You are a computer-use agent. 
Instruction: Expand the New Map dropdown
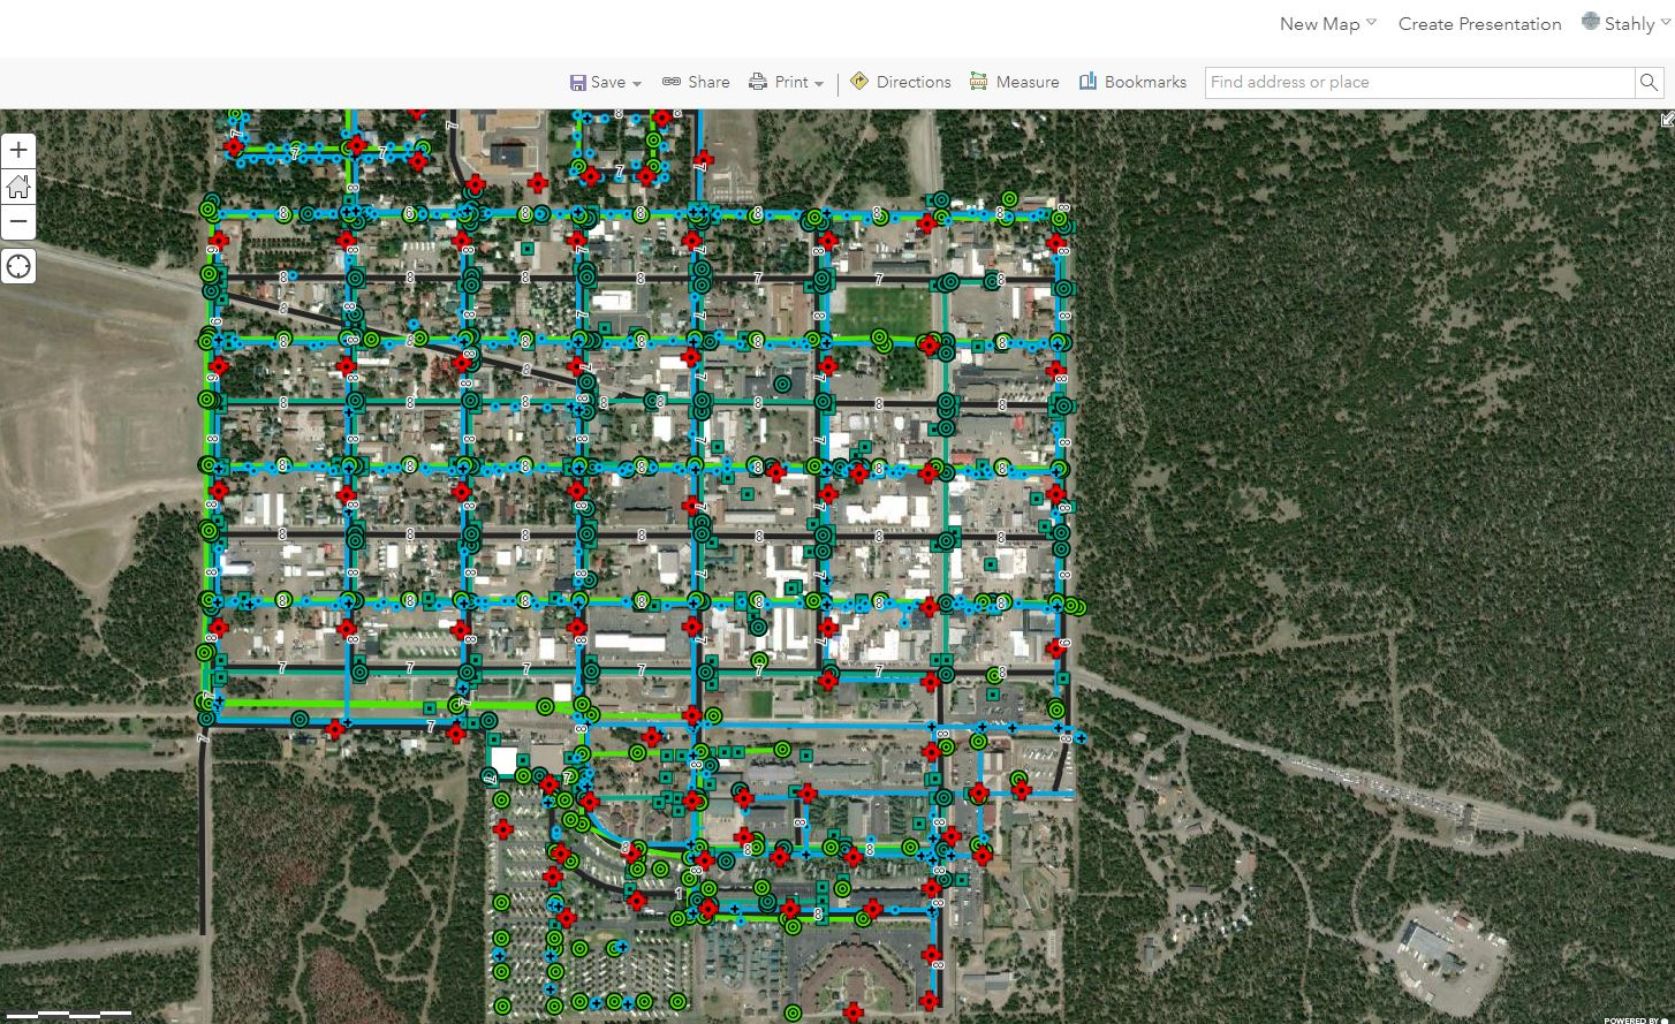(x=1371, y=23)
